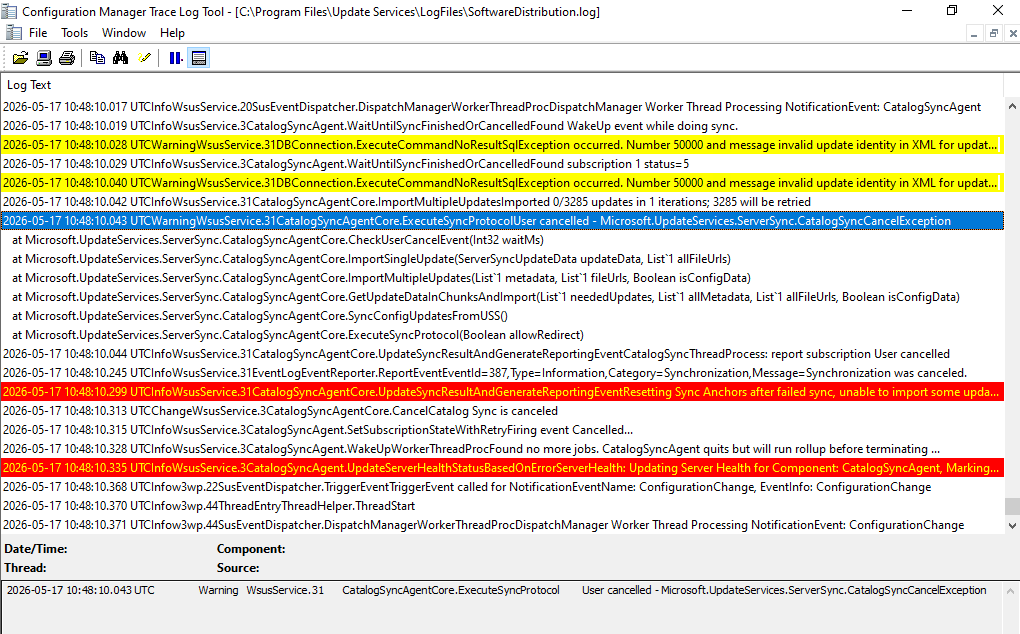
Task: Select the red UpdateServerHealthStatusBasedOnError line
Action: pos(502,468)
